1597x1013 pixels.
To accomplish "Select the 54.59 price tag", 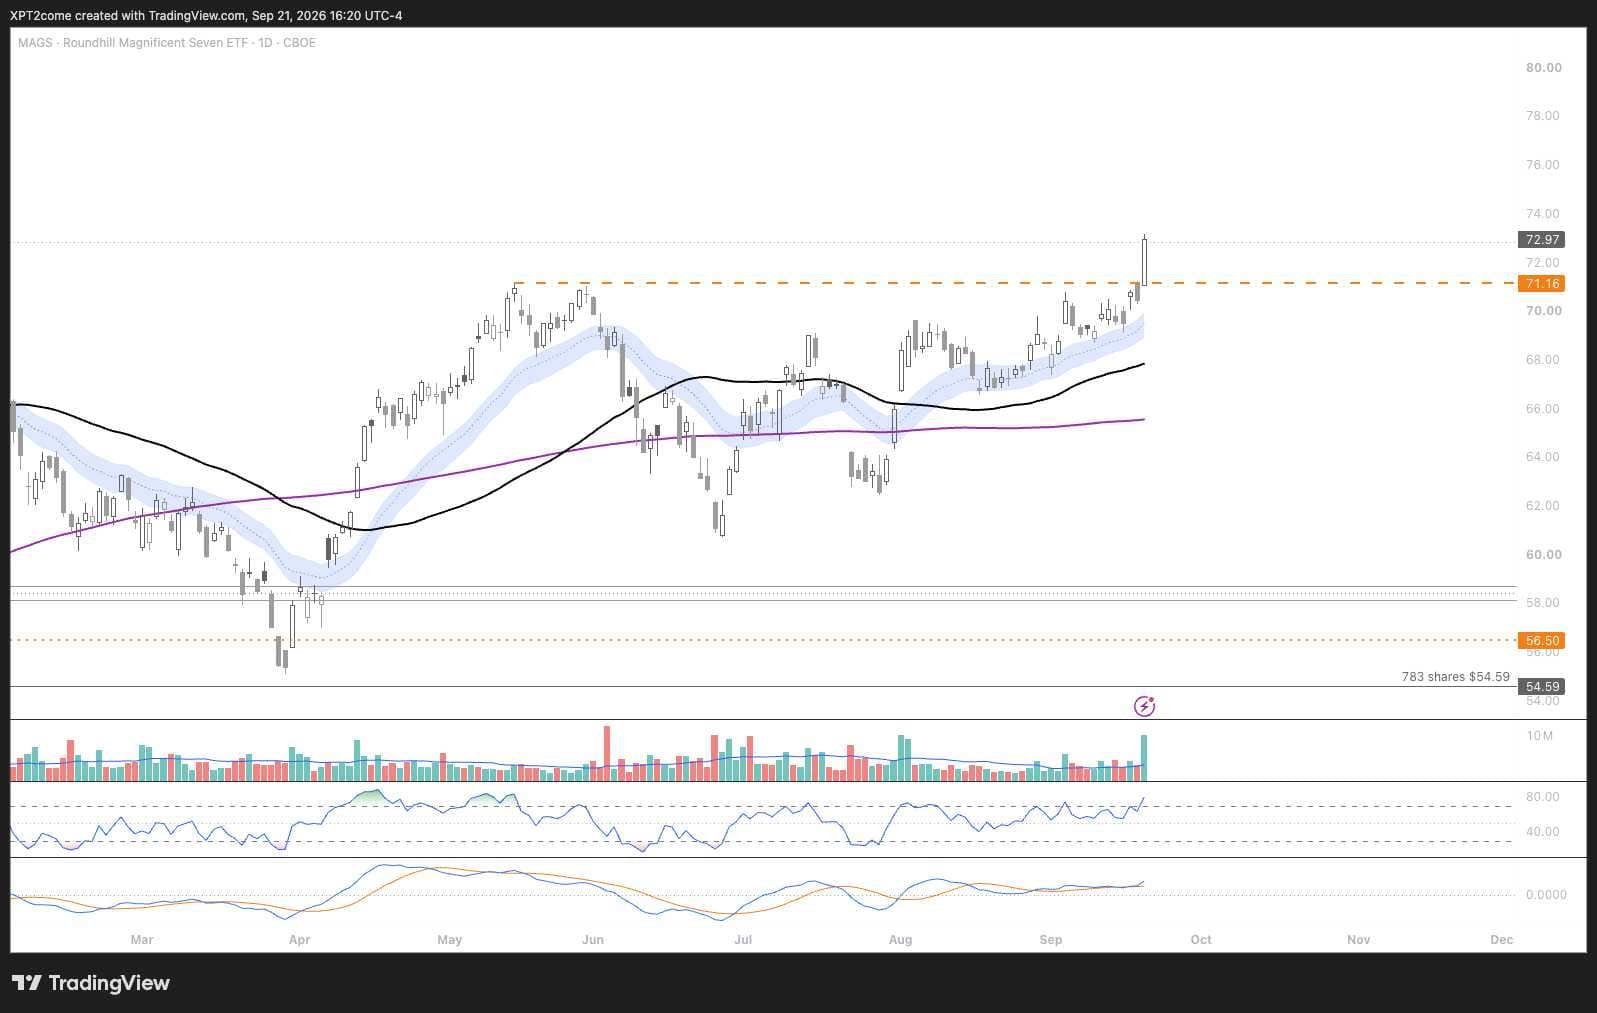I will (1541, 687).
